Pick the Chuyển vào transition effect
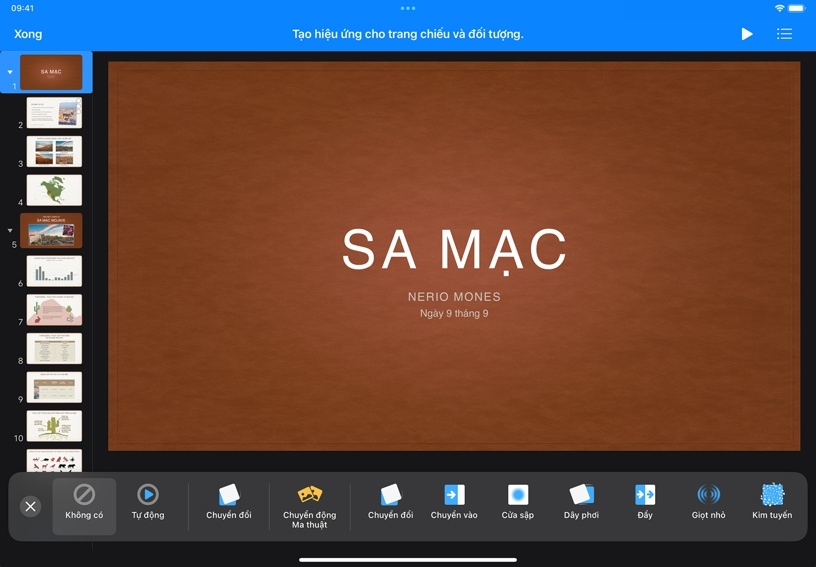The image size is (816, 567). 454,503
